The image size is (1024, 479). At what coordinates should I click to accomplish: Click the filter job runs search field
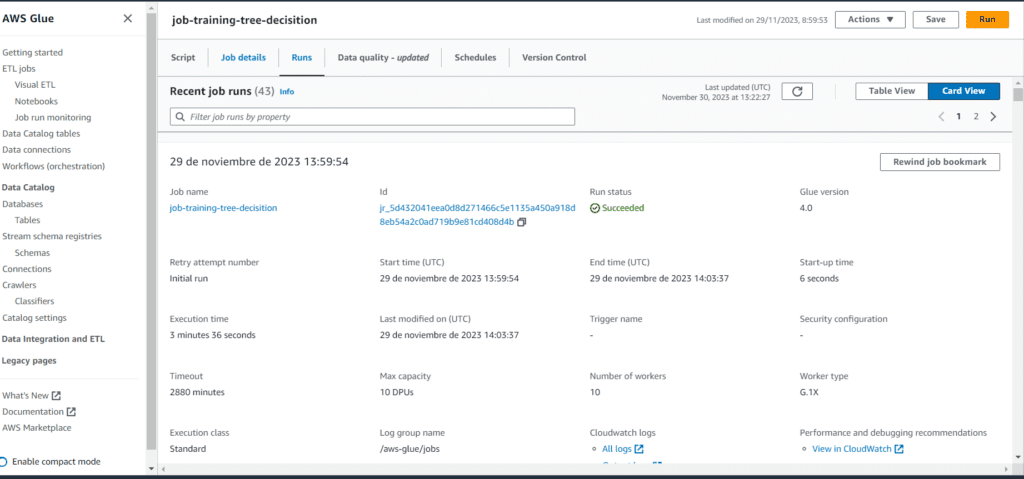372,117
